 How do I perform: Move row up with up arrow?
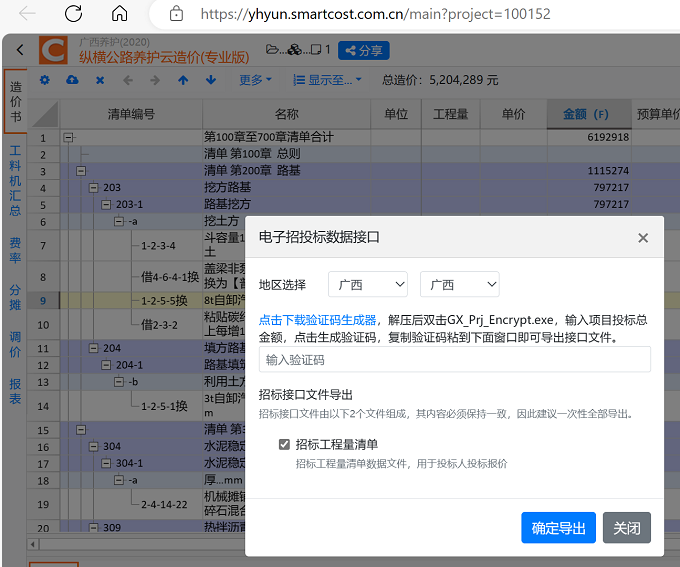pos(183,80)
